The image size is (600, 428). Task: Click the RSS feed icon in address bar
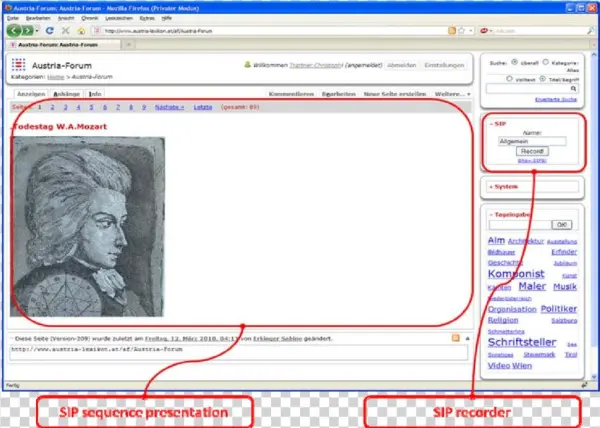[452, 31]
